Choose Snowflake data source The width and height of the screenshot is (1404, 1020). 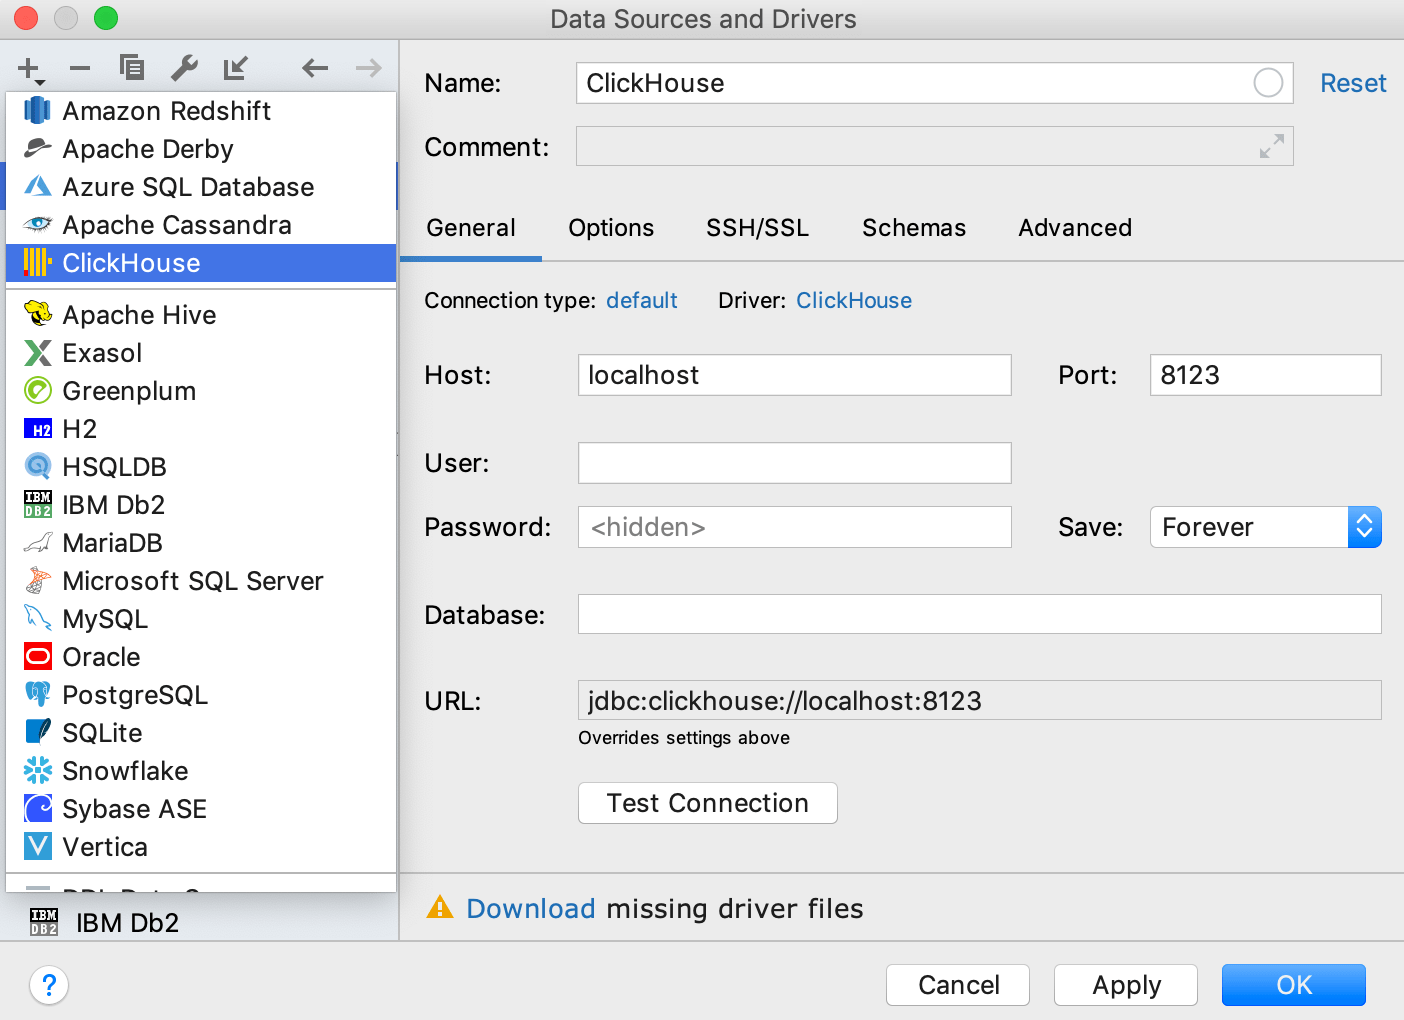(x=201, y=771)
